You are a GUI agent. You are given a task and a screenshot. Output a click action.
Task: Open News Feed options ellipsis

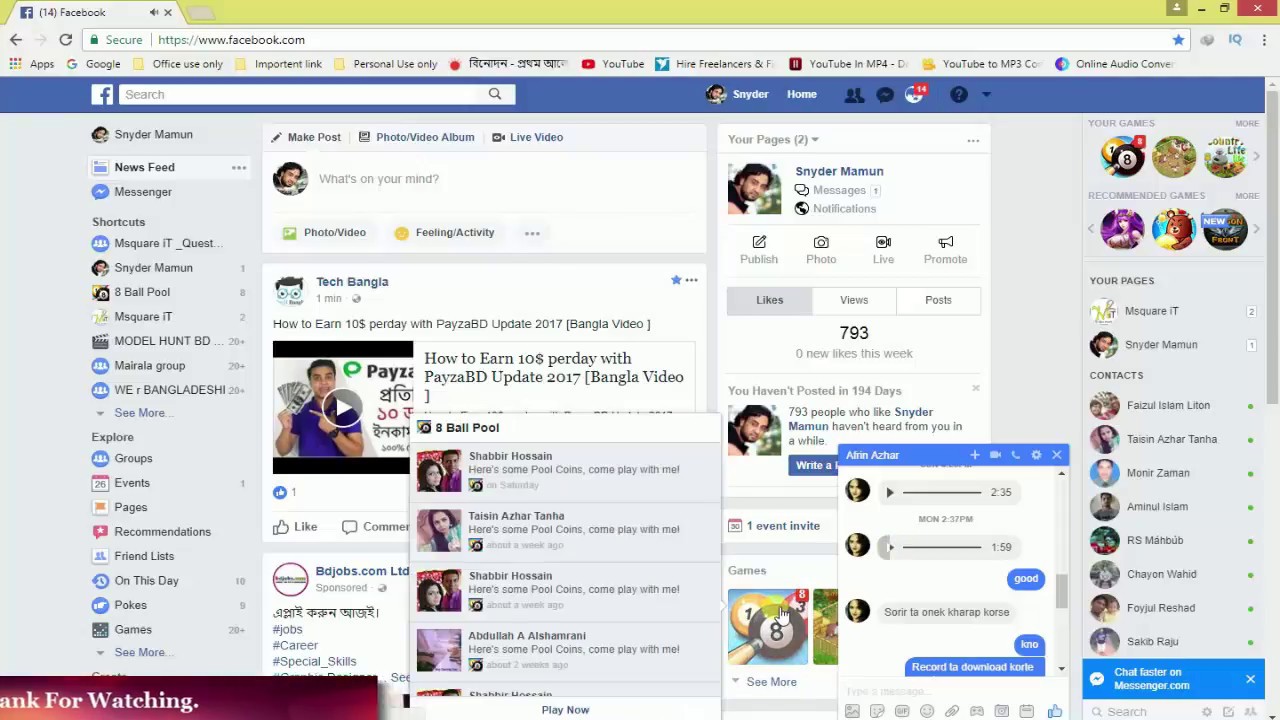[239, 167]
